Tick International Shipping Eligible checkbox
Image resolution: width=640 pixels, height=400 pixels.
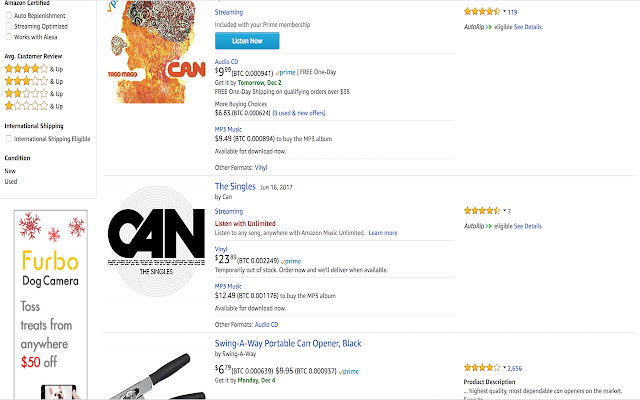click(x=9, y=139)
